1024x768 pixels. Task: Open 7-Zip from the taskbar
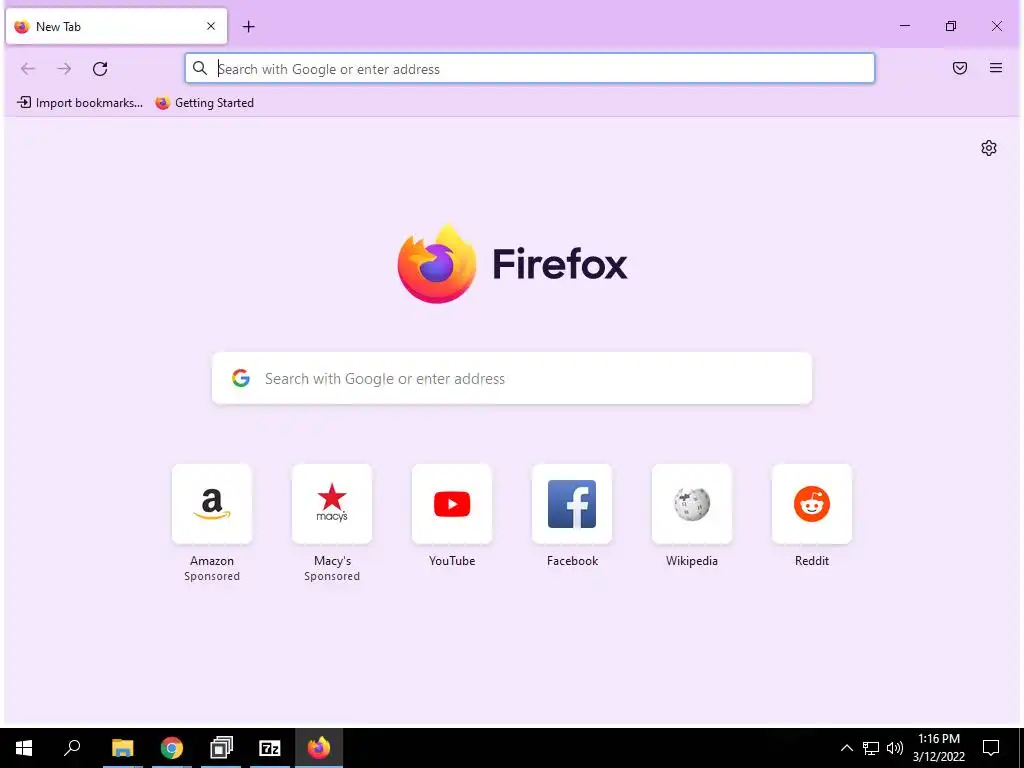[x=270, y=748]
